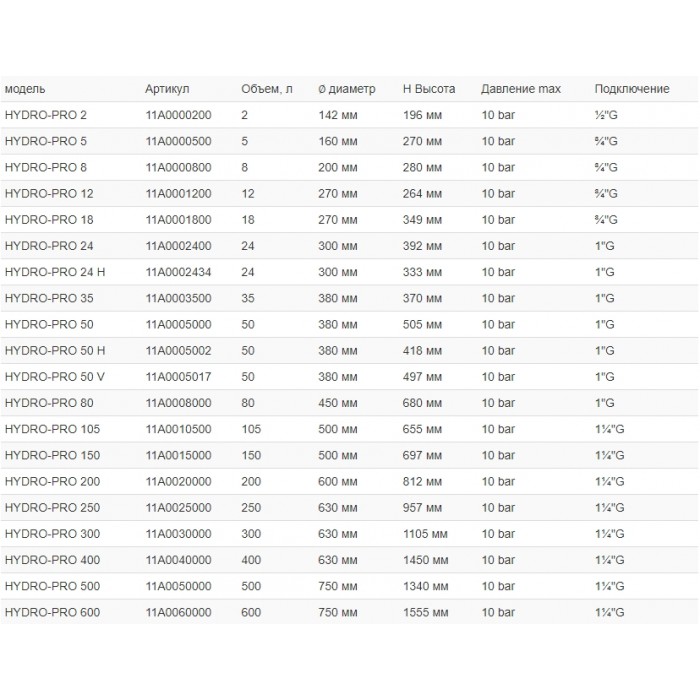This screenshot has width=700, height=700.
Task: Click article number 11A0002400
Action: pos(179,246)
